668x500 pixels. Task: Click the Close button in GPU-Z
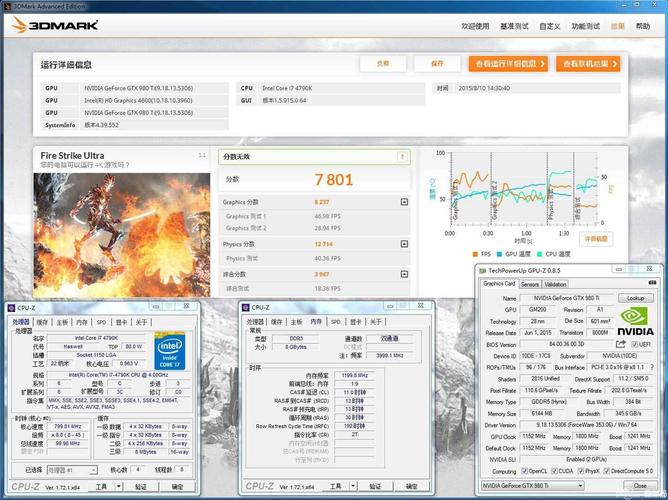tap(639, 486)
